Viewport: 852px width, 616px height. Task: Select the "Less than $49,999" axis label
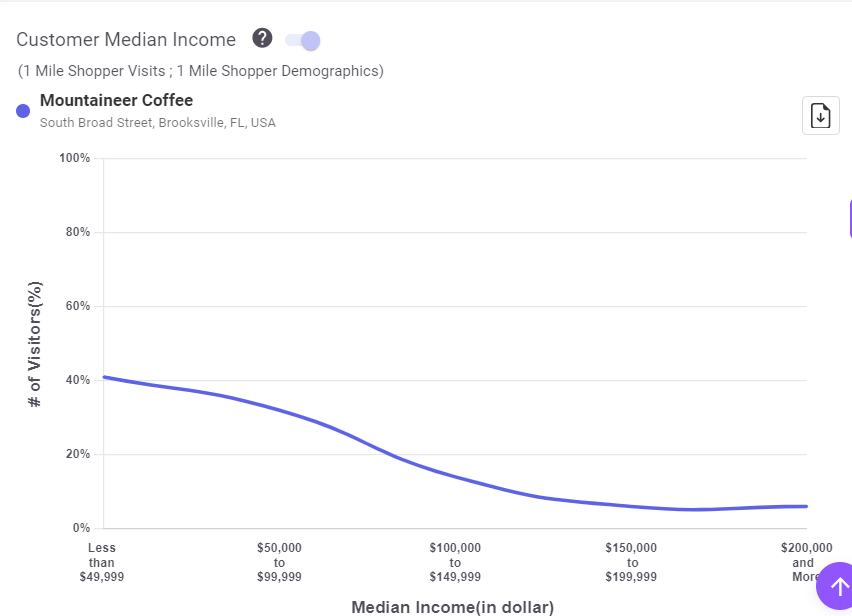tap(102, 562)
